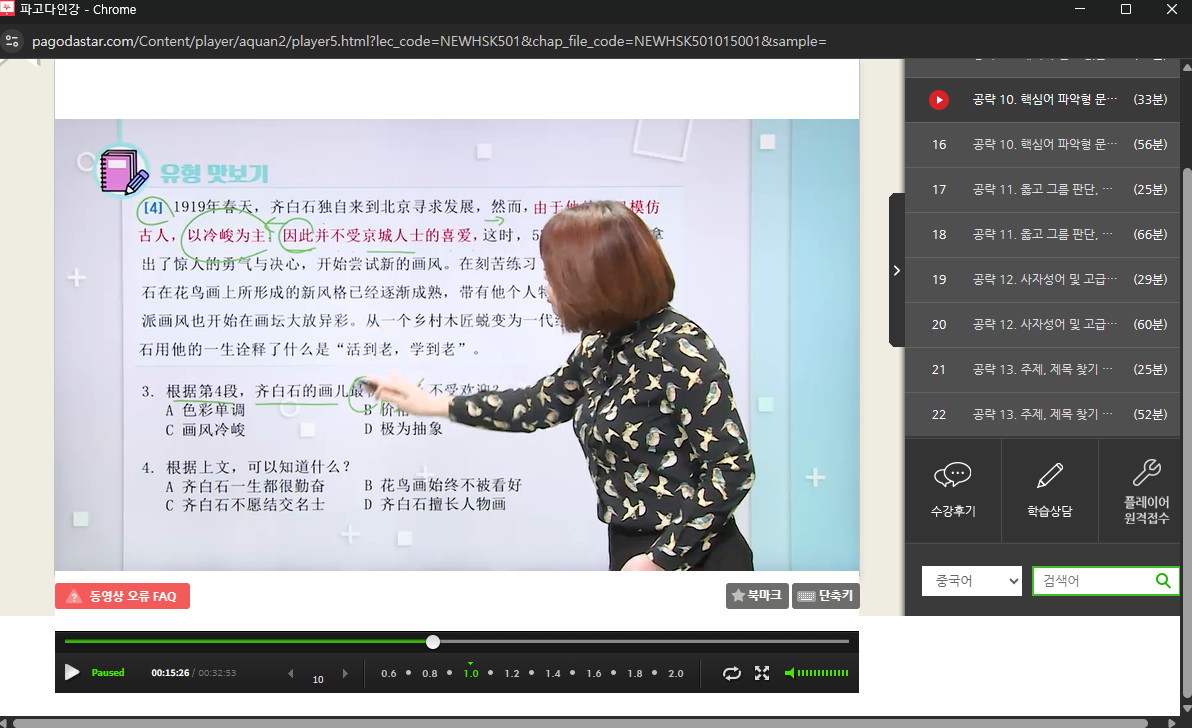Play the paused lecture video
The width and height of the screenshot is (1192, 728).
(x=72, y=673)
